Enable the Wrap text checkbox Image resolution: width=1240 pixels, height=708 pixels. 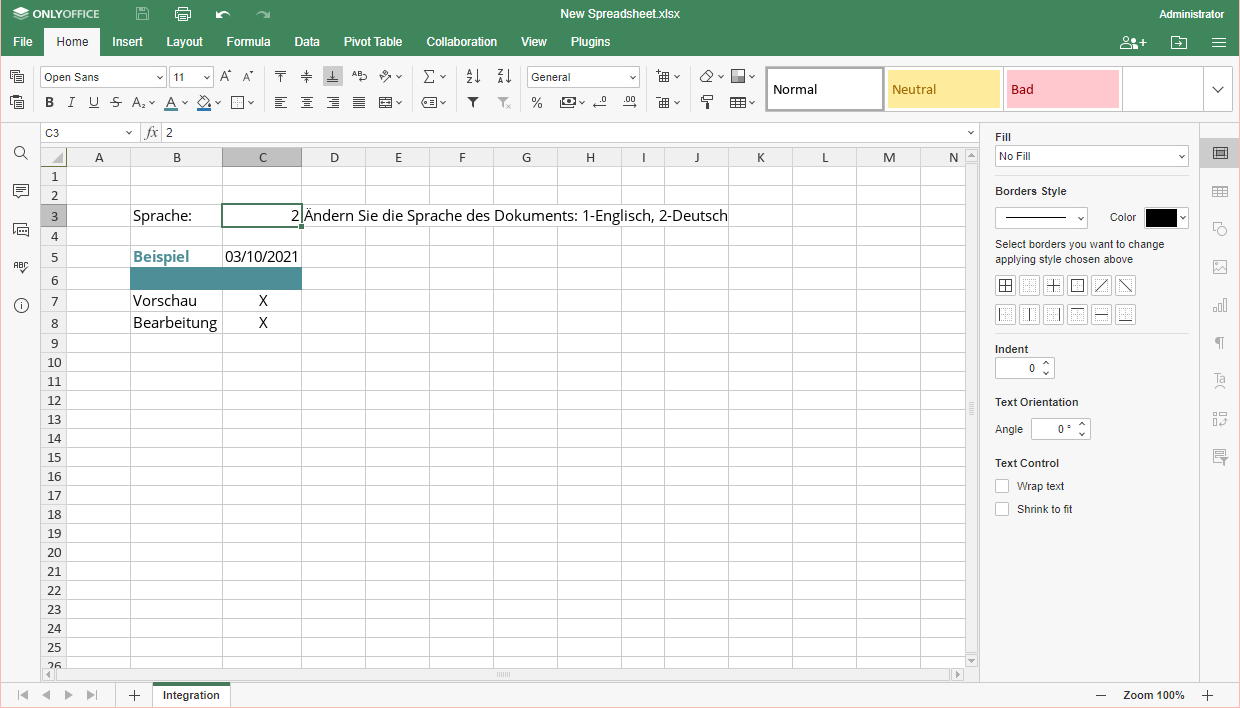pyautogui.click(x=1002, y=486)
